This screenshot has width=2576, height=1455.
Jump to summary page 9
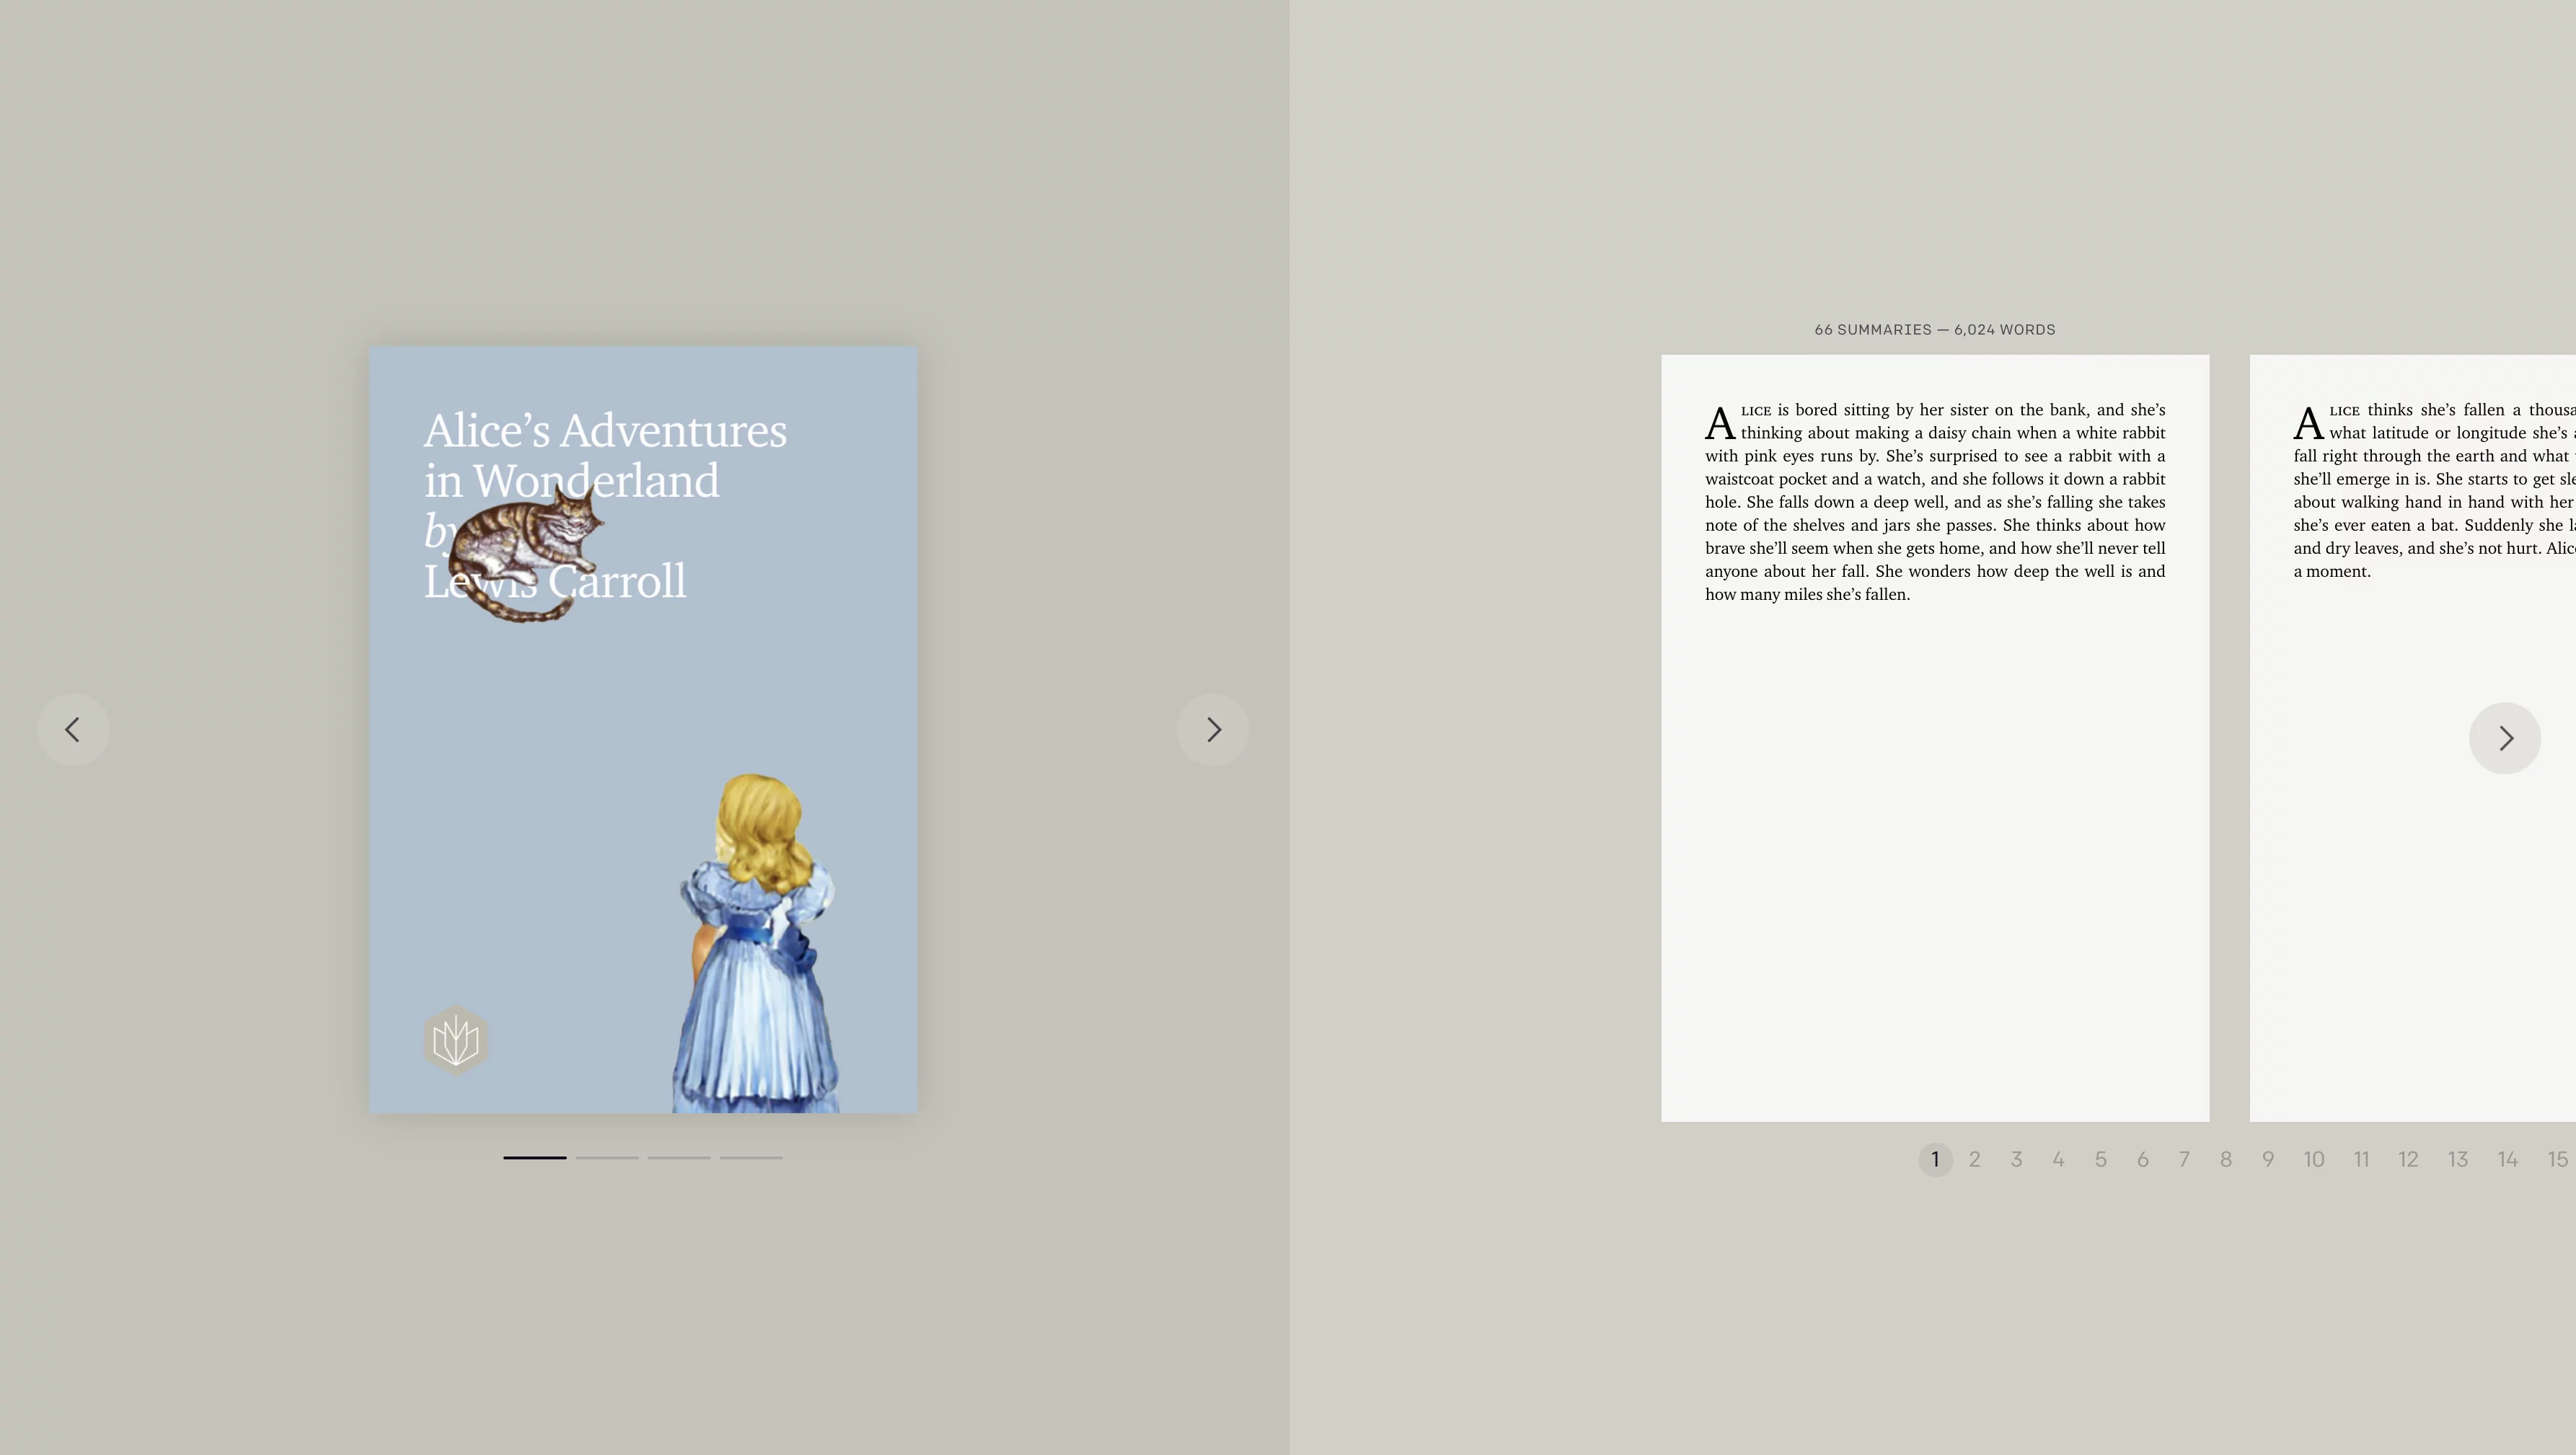tap(2268, 1159)
